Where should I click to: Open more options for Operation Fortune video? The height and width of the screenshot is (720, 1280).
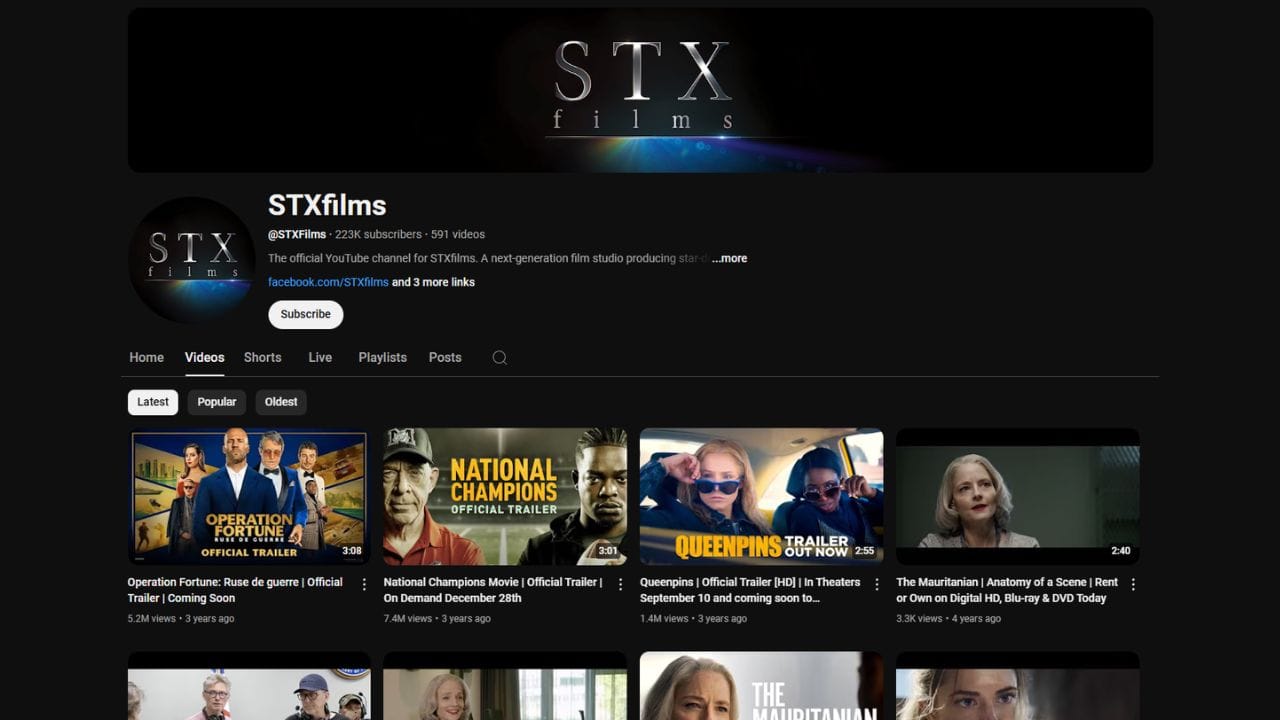coord(364,584)
